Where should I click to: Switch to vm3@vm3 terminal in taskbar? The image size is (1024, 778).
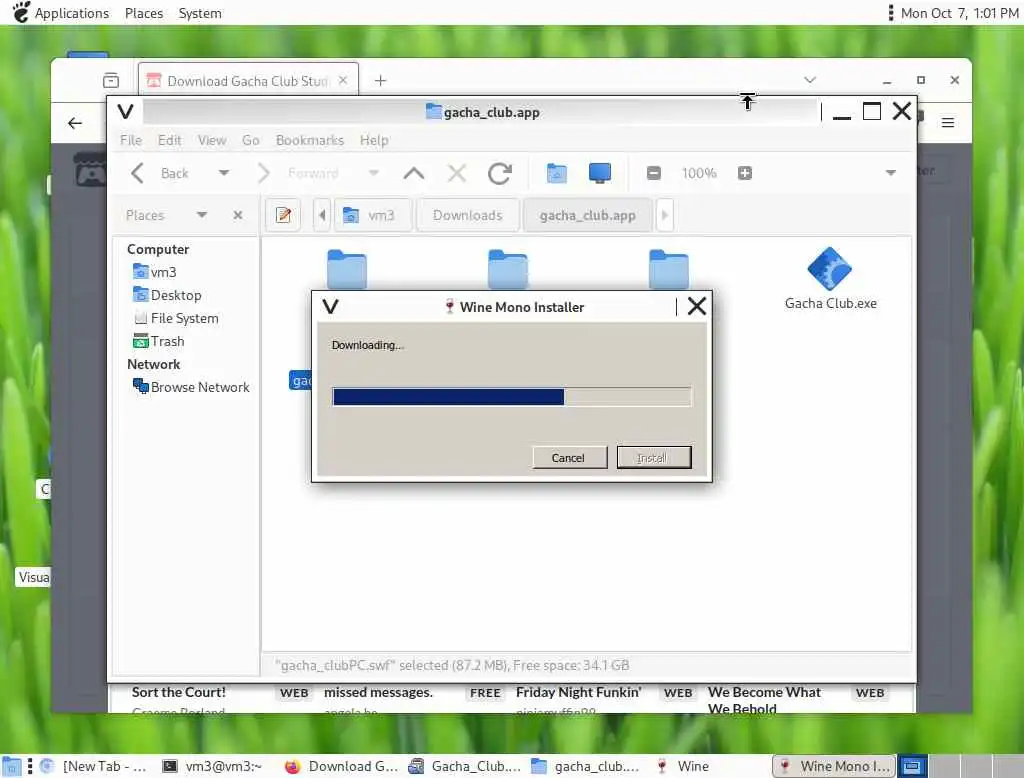pyautogui.click(x=212, y=766)
